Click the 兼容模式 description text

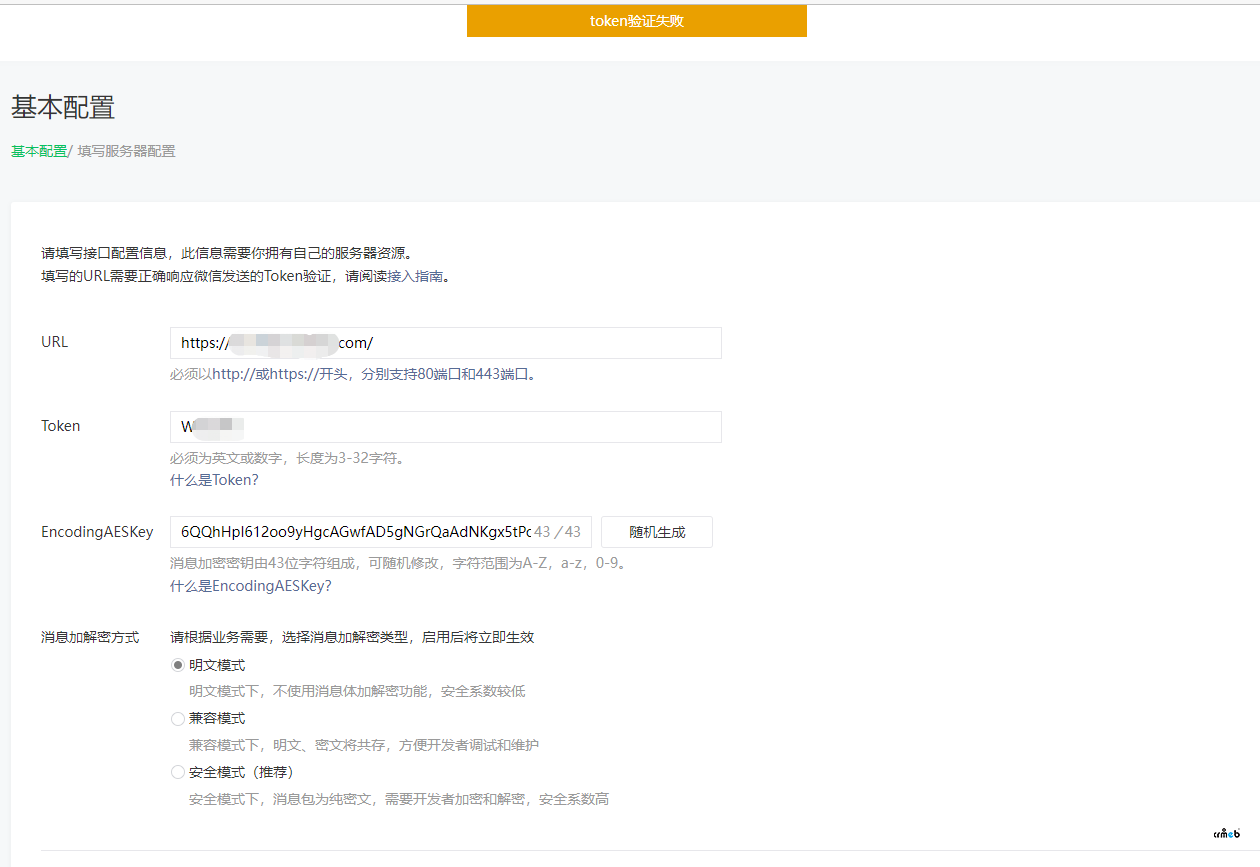click(364, 745)
